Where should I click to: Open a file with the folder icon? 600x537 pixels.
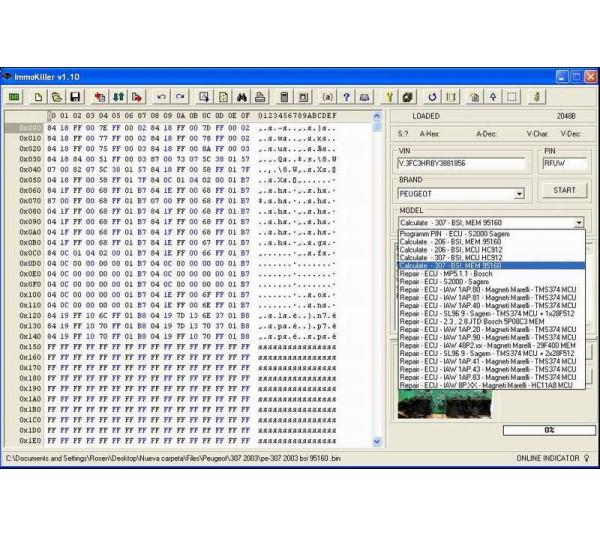point(57,97)
